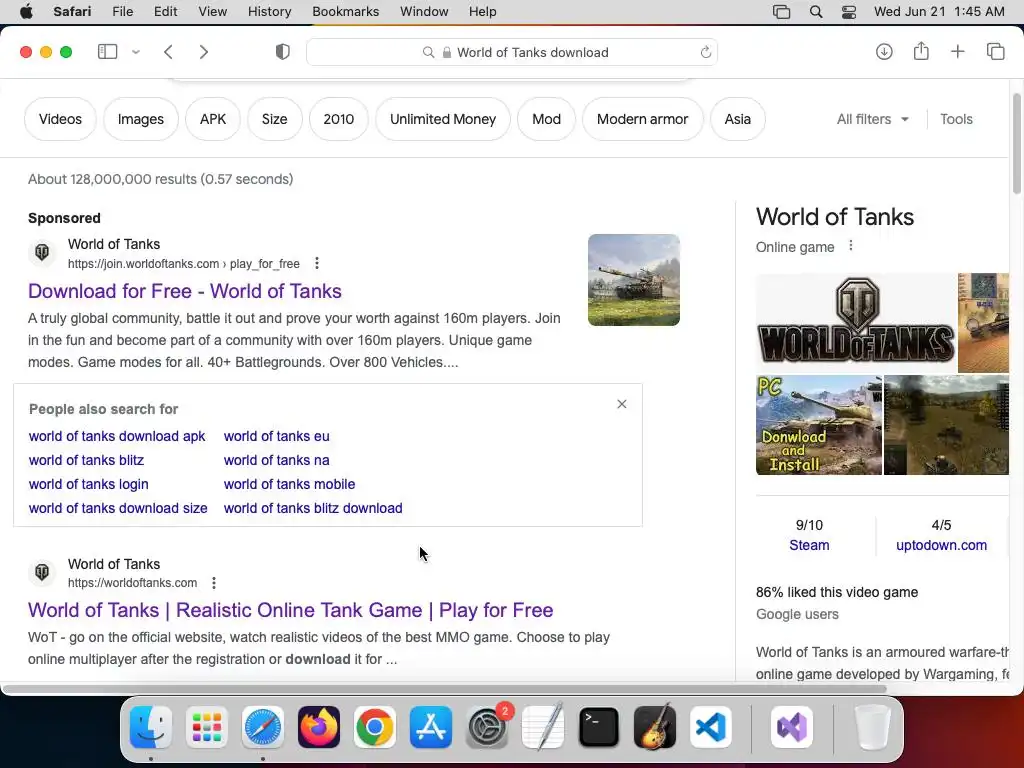Open Realistic Online Tank Game result link
Image resolution: width=1024 pixels, height=768 pixels.
291,610
